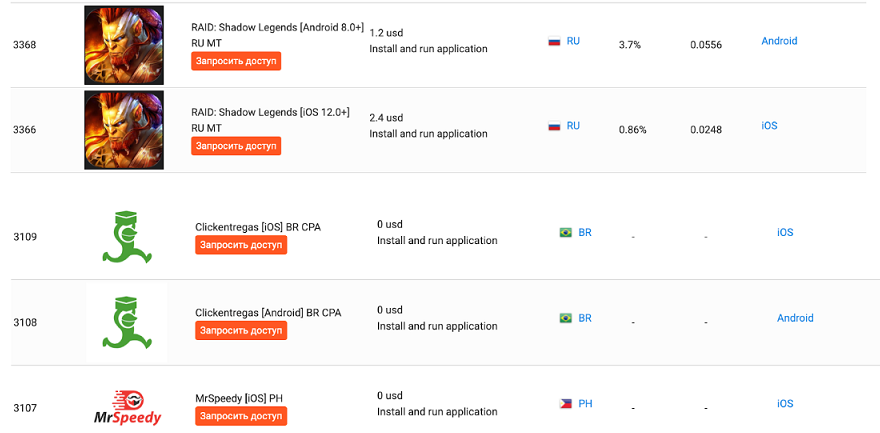This screenshot has height=433, width=880.
Task: Follow iOS platform link for offer 3107
Action: [785, 403]
